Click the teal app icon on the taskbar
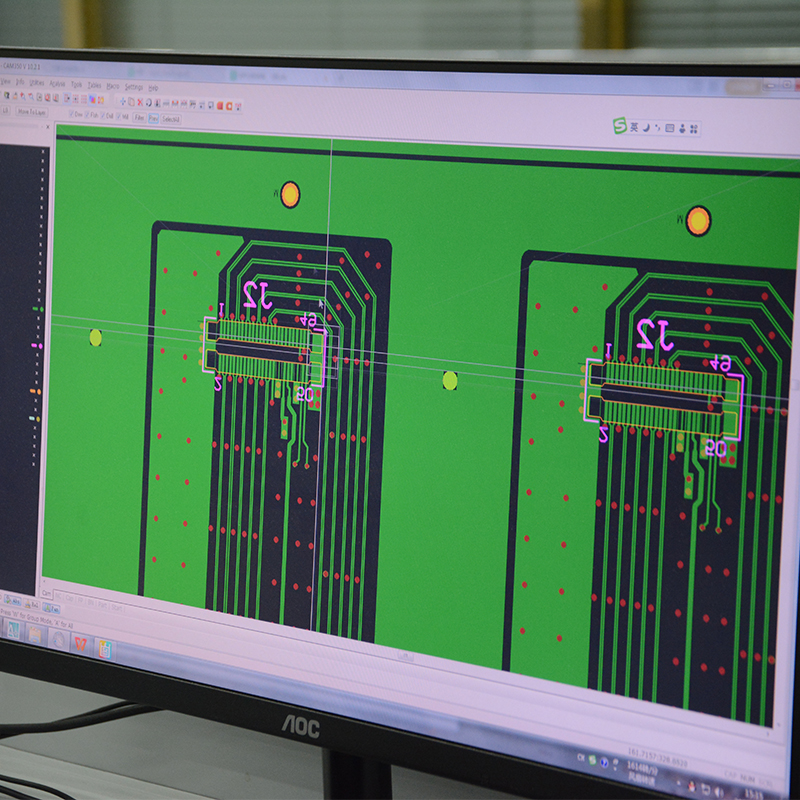 (x=13, y=631)
